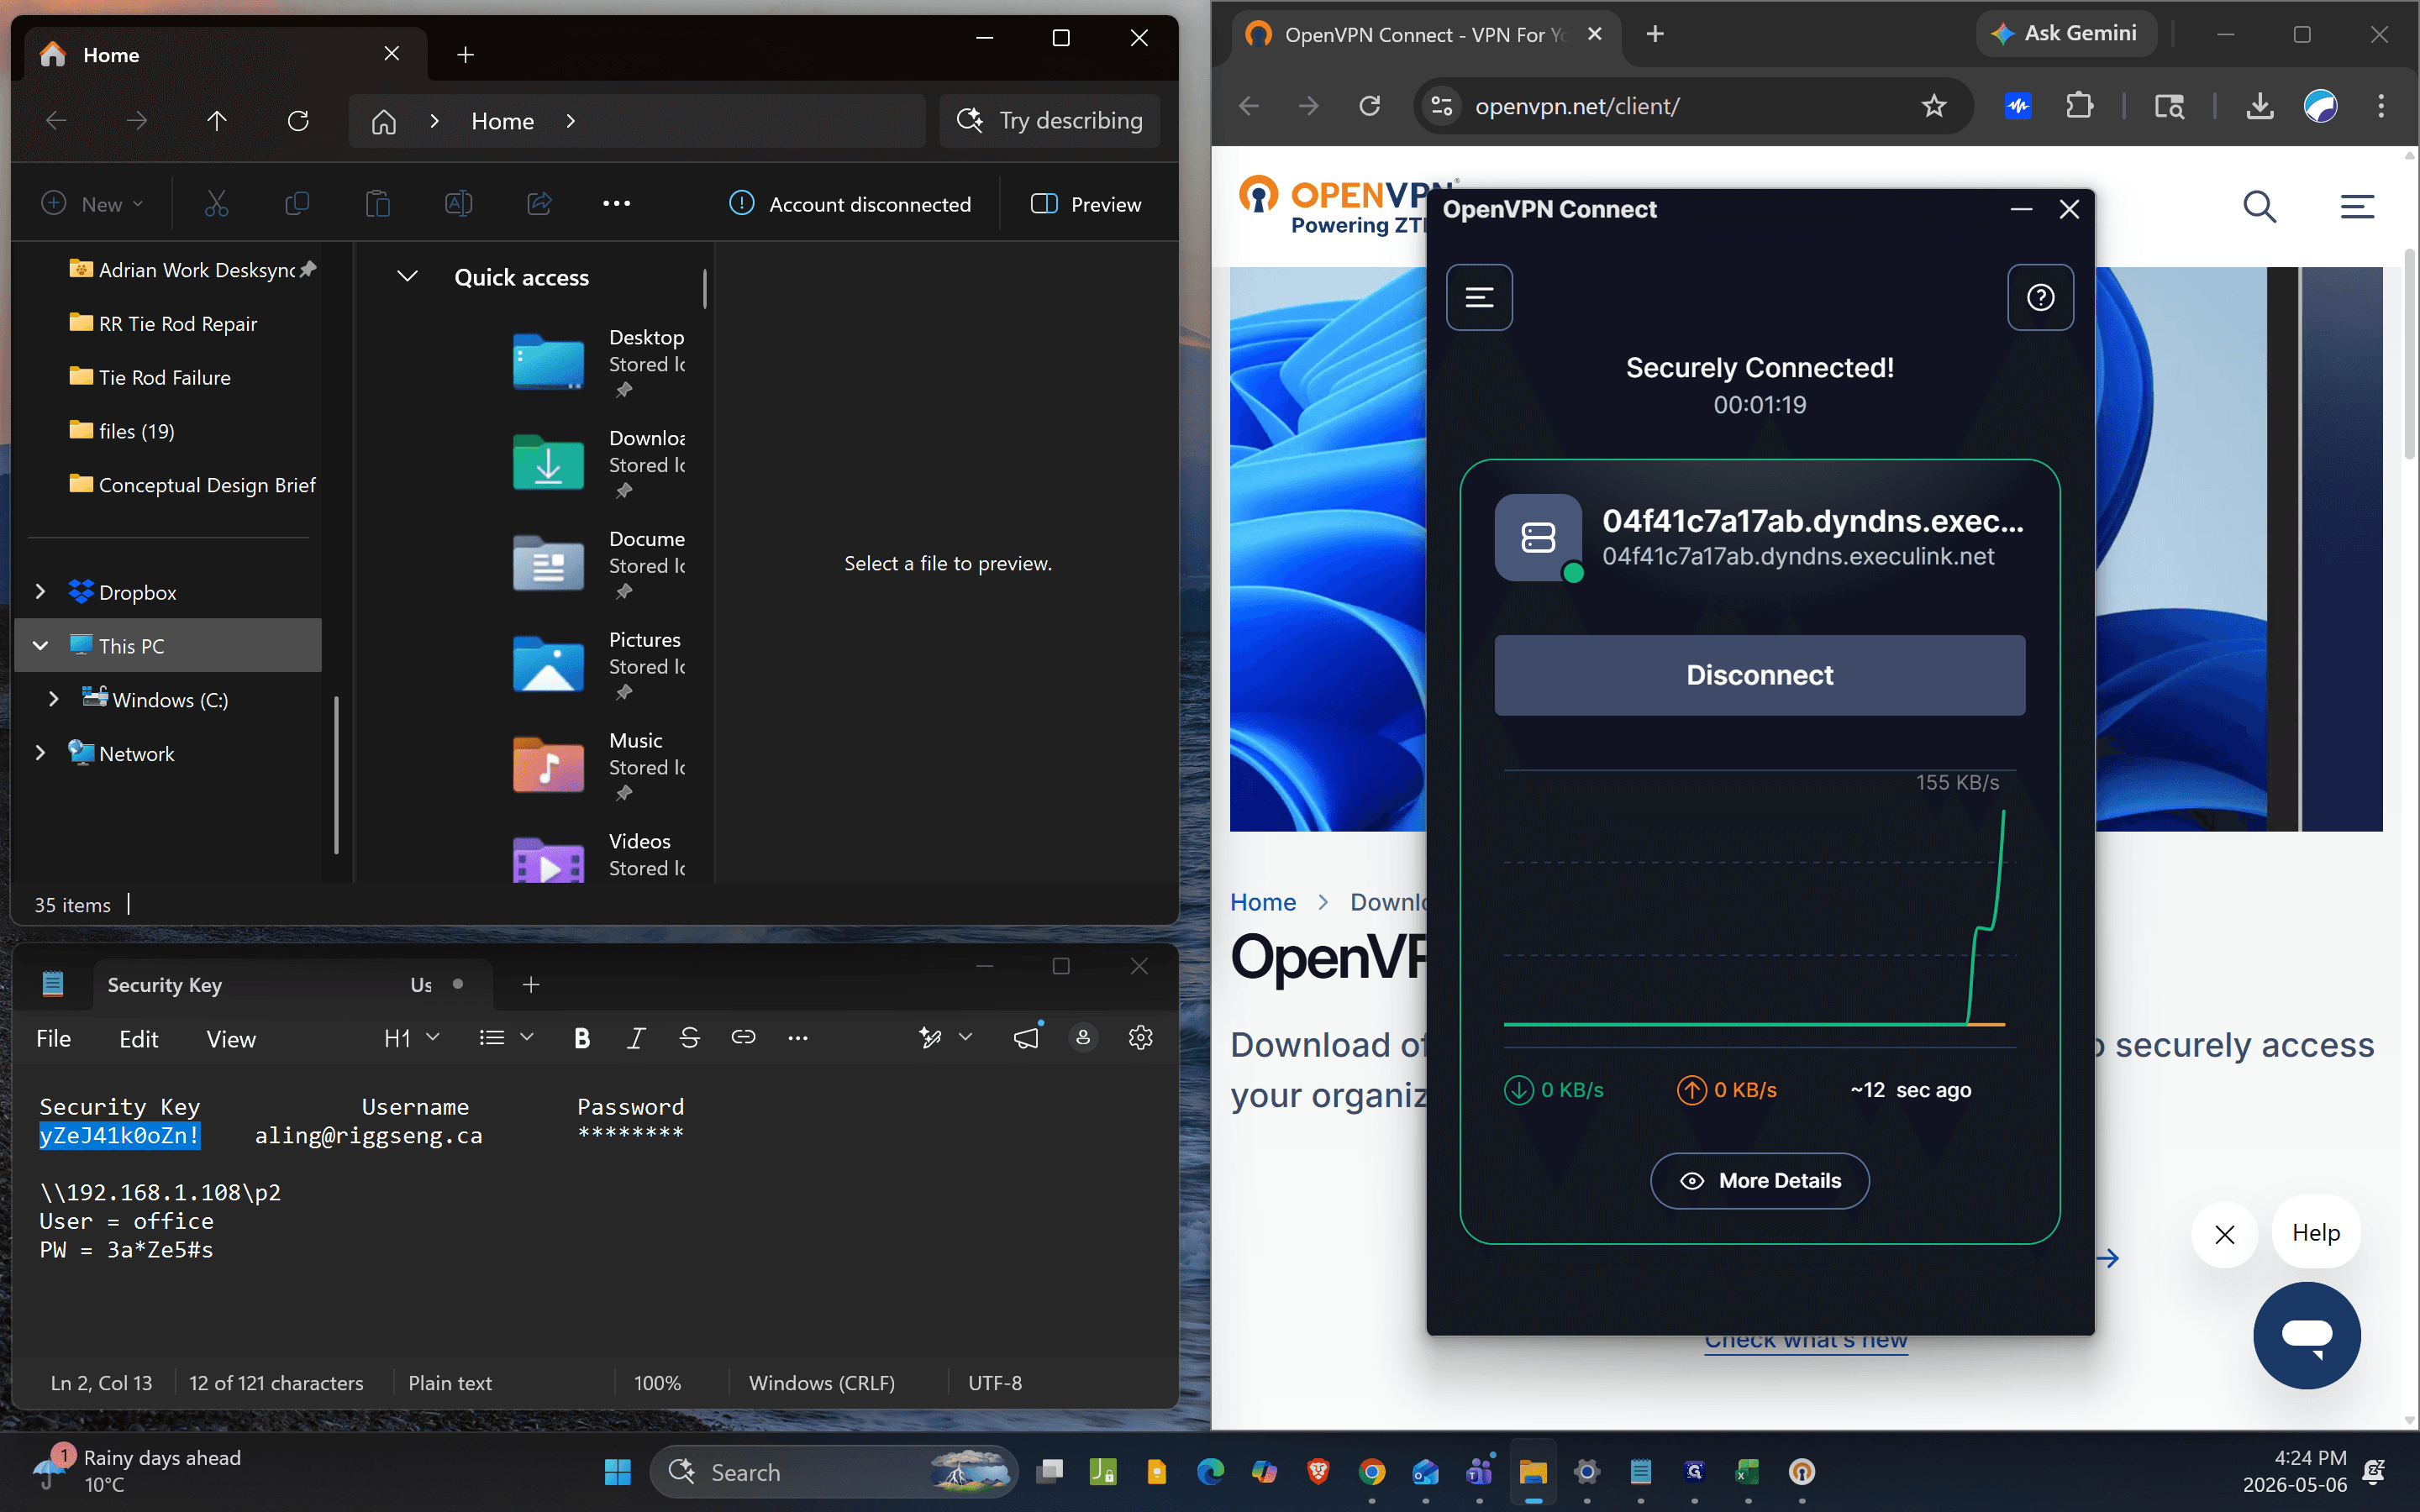2420x1512 pixels.
Task: Open the Edit menu in Notepad
Action: pyautogui.click(x=138, y=1039)
